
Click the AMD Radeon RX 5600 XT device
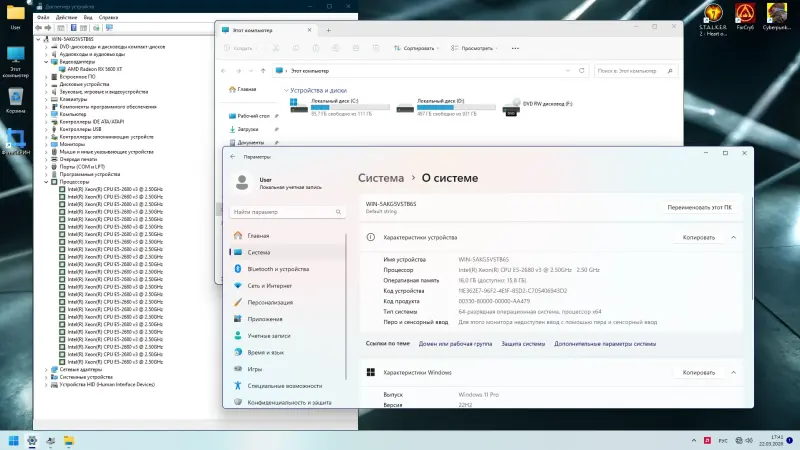pos(95,68)
